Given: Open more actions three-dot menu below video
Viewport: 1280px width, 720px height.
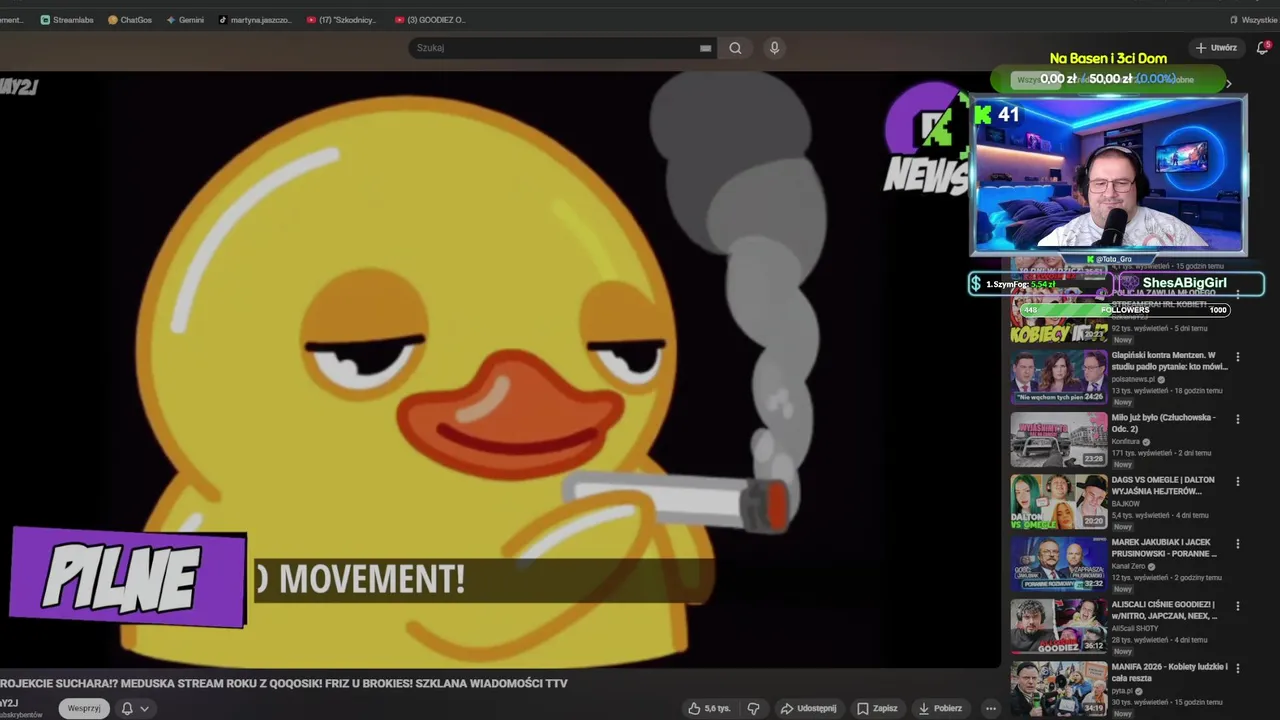Looking at the screenshot, I should [991, 708].
